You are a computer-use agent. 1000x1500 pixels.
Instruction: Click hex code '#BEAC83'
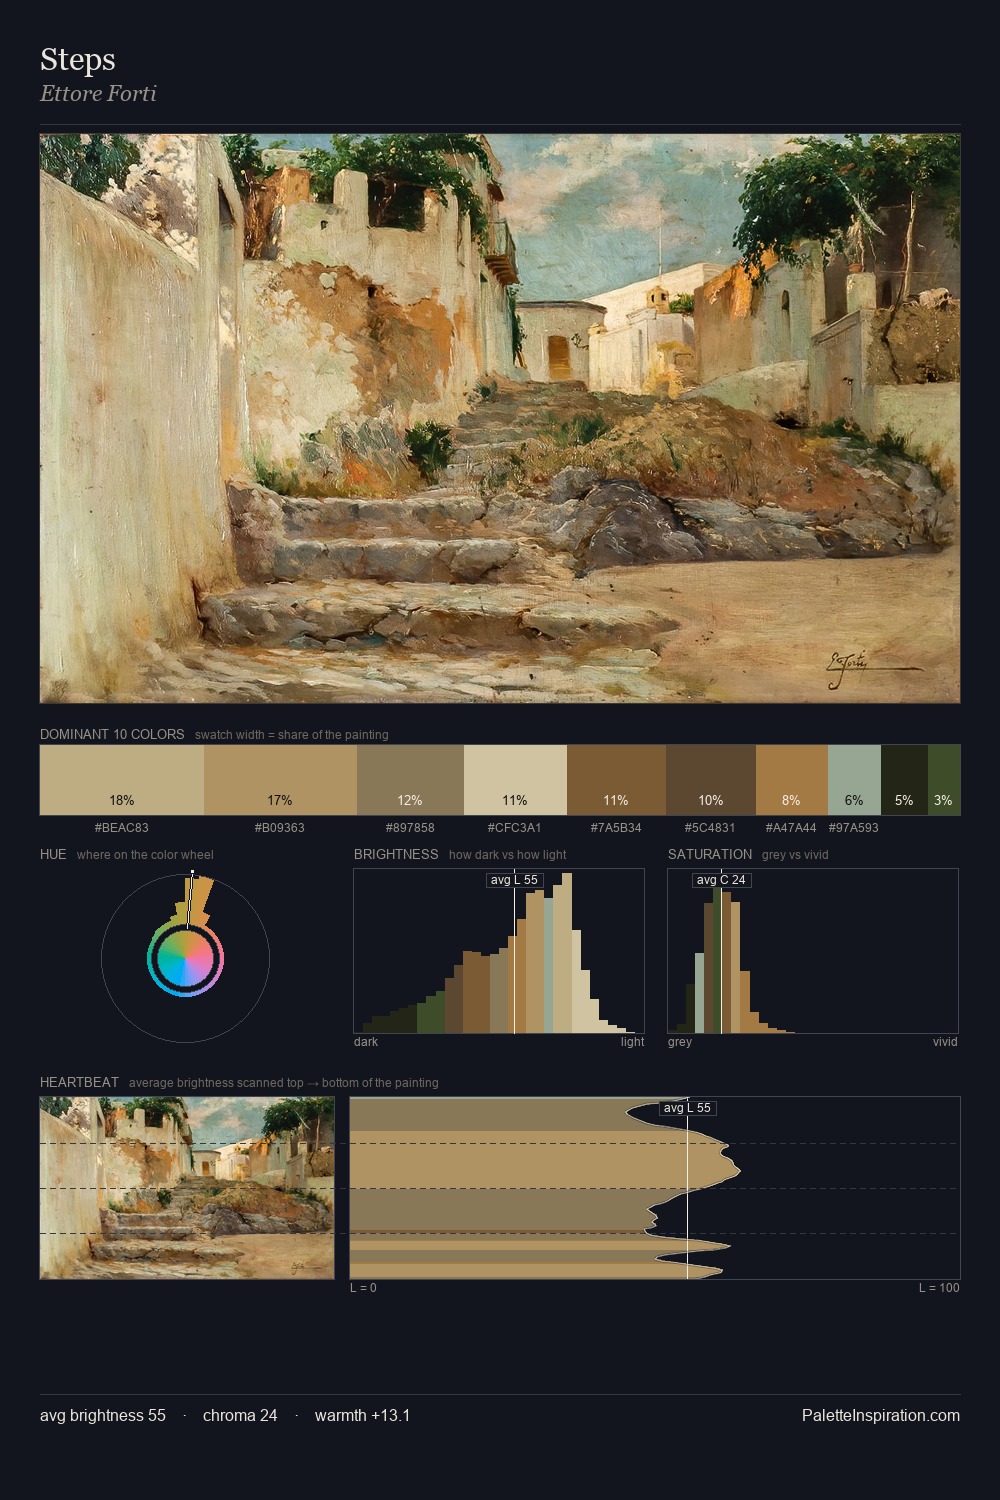click(x=121, y=828)
